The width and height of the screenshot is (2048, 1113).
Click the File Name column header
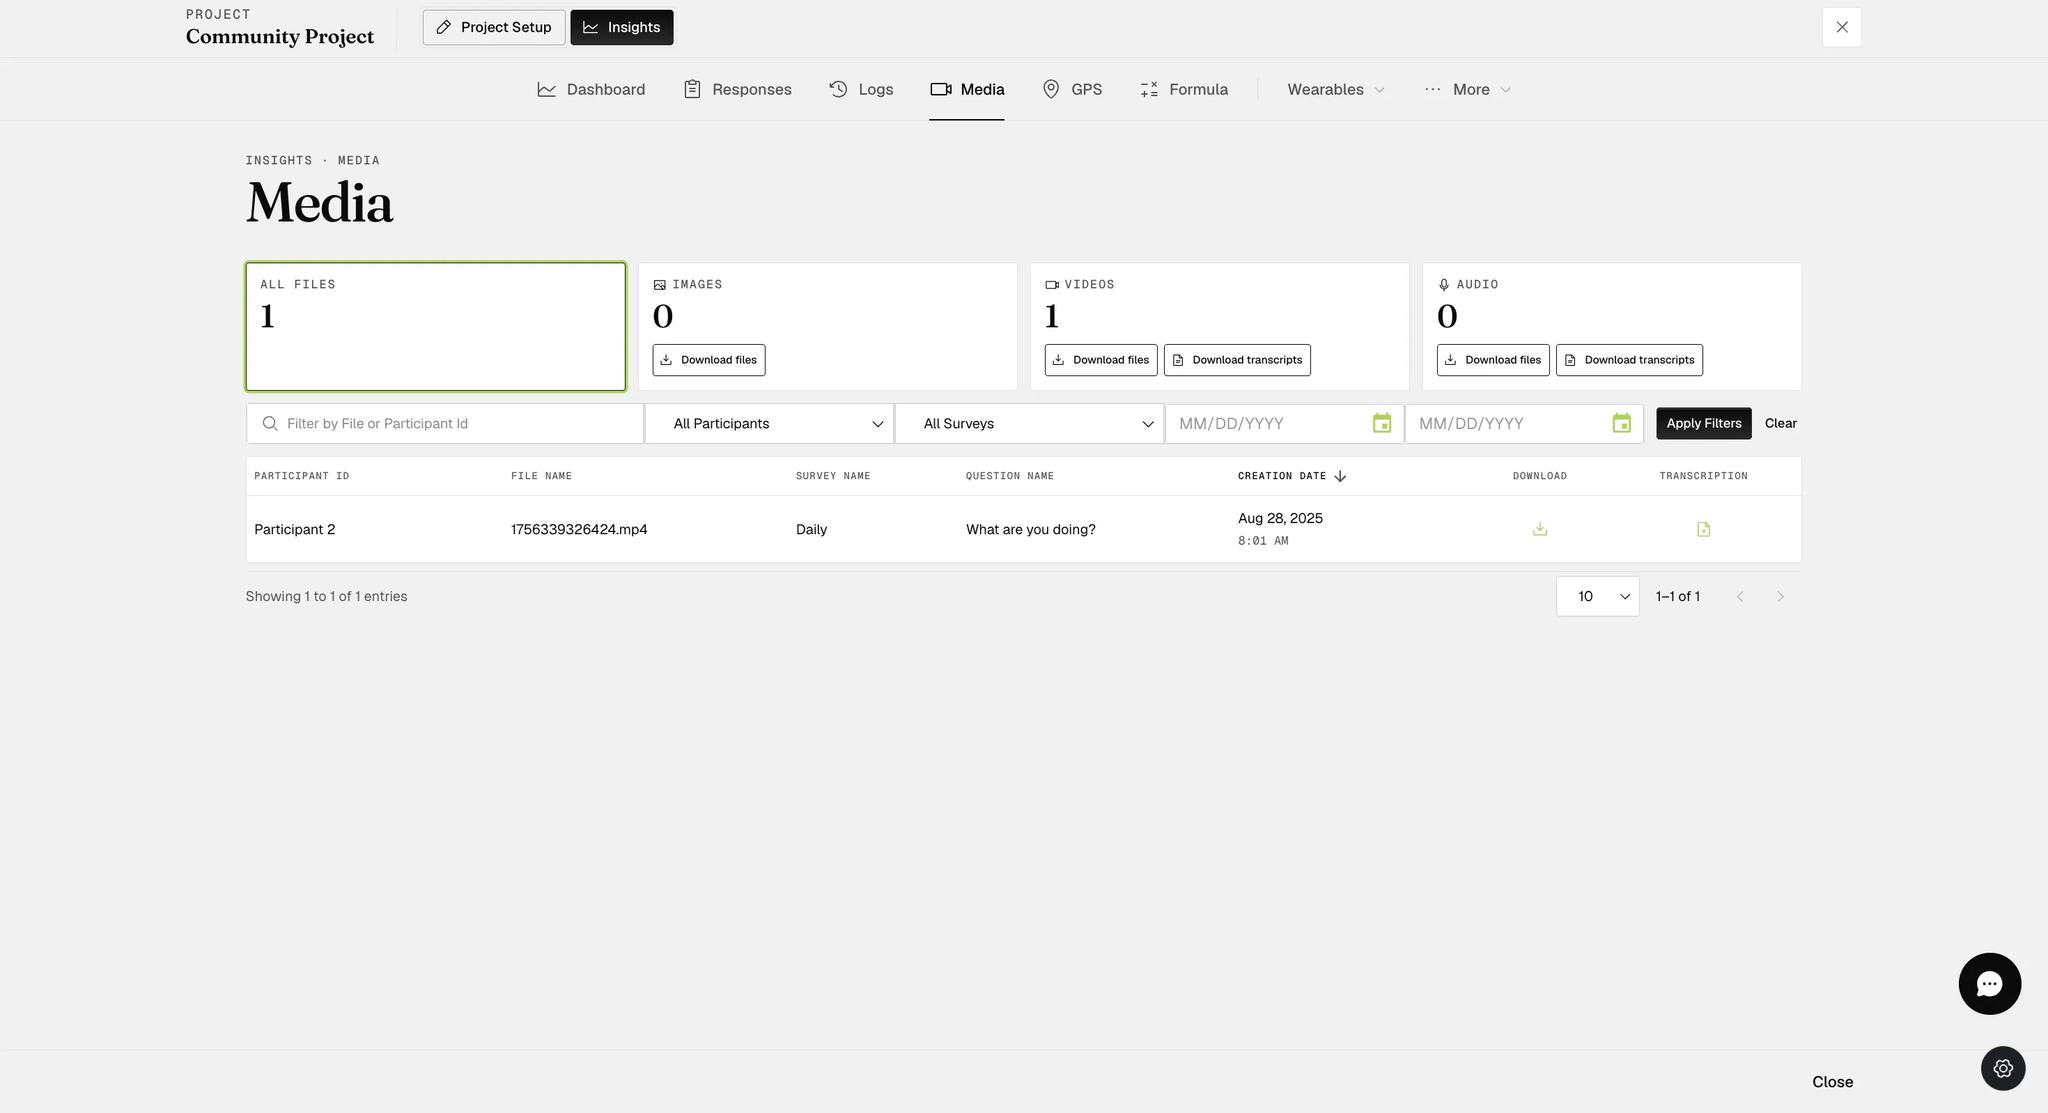[x=541, y=476]
